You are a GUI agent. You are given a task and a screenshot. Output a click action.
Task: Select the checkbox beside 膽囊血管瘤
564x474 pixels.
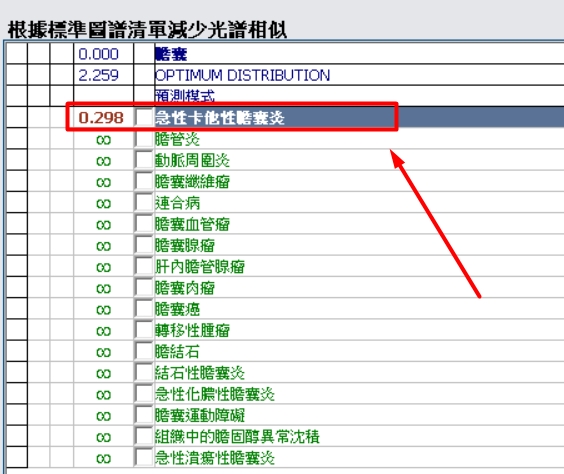pos(144,224)
